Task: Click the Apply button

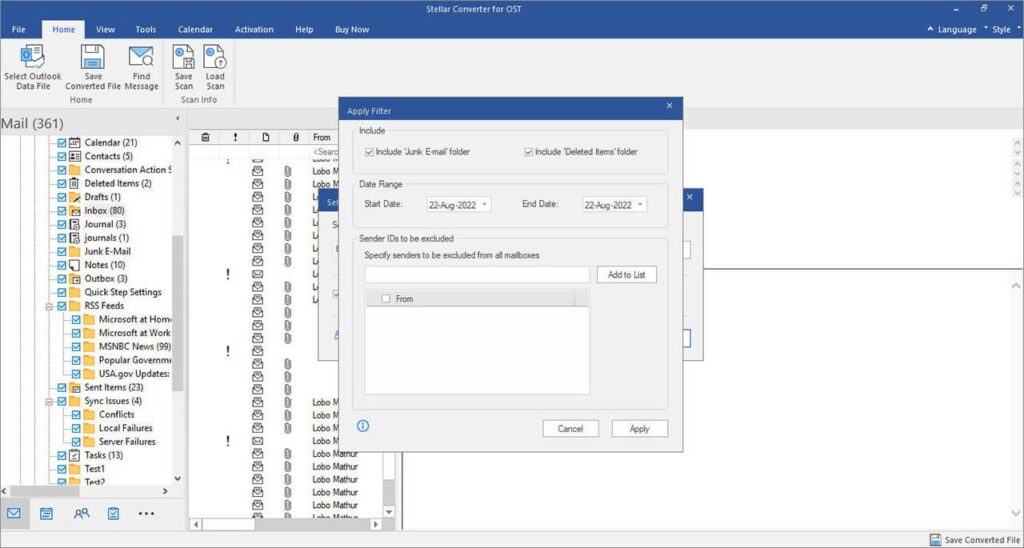Action: [639, 429]
